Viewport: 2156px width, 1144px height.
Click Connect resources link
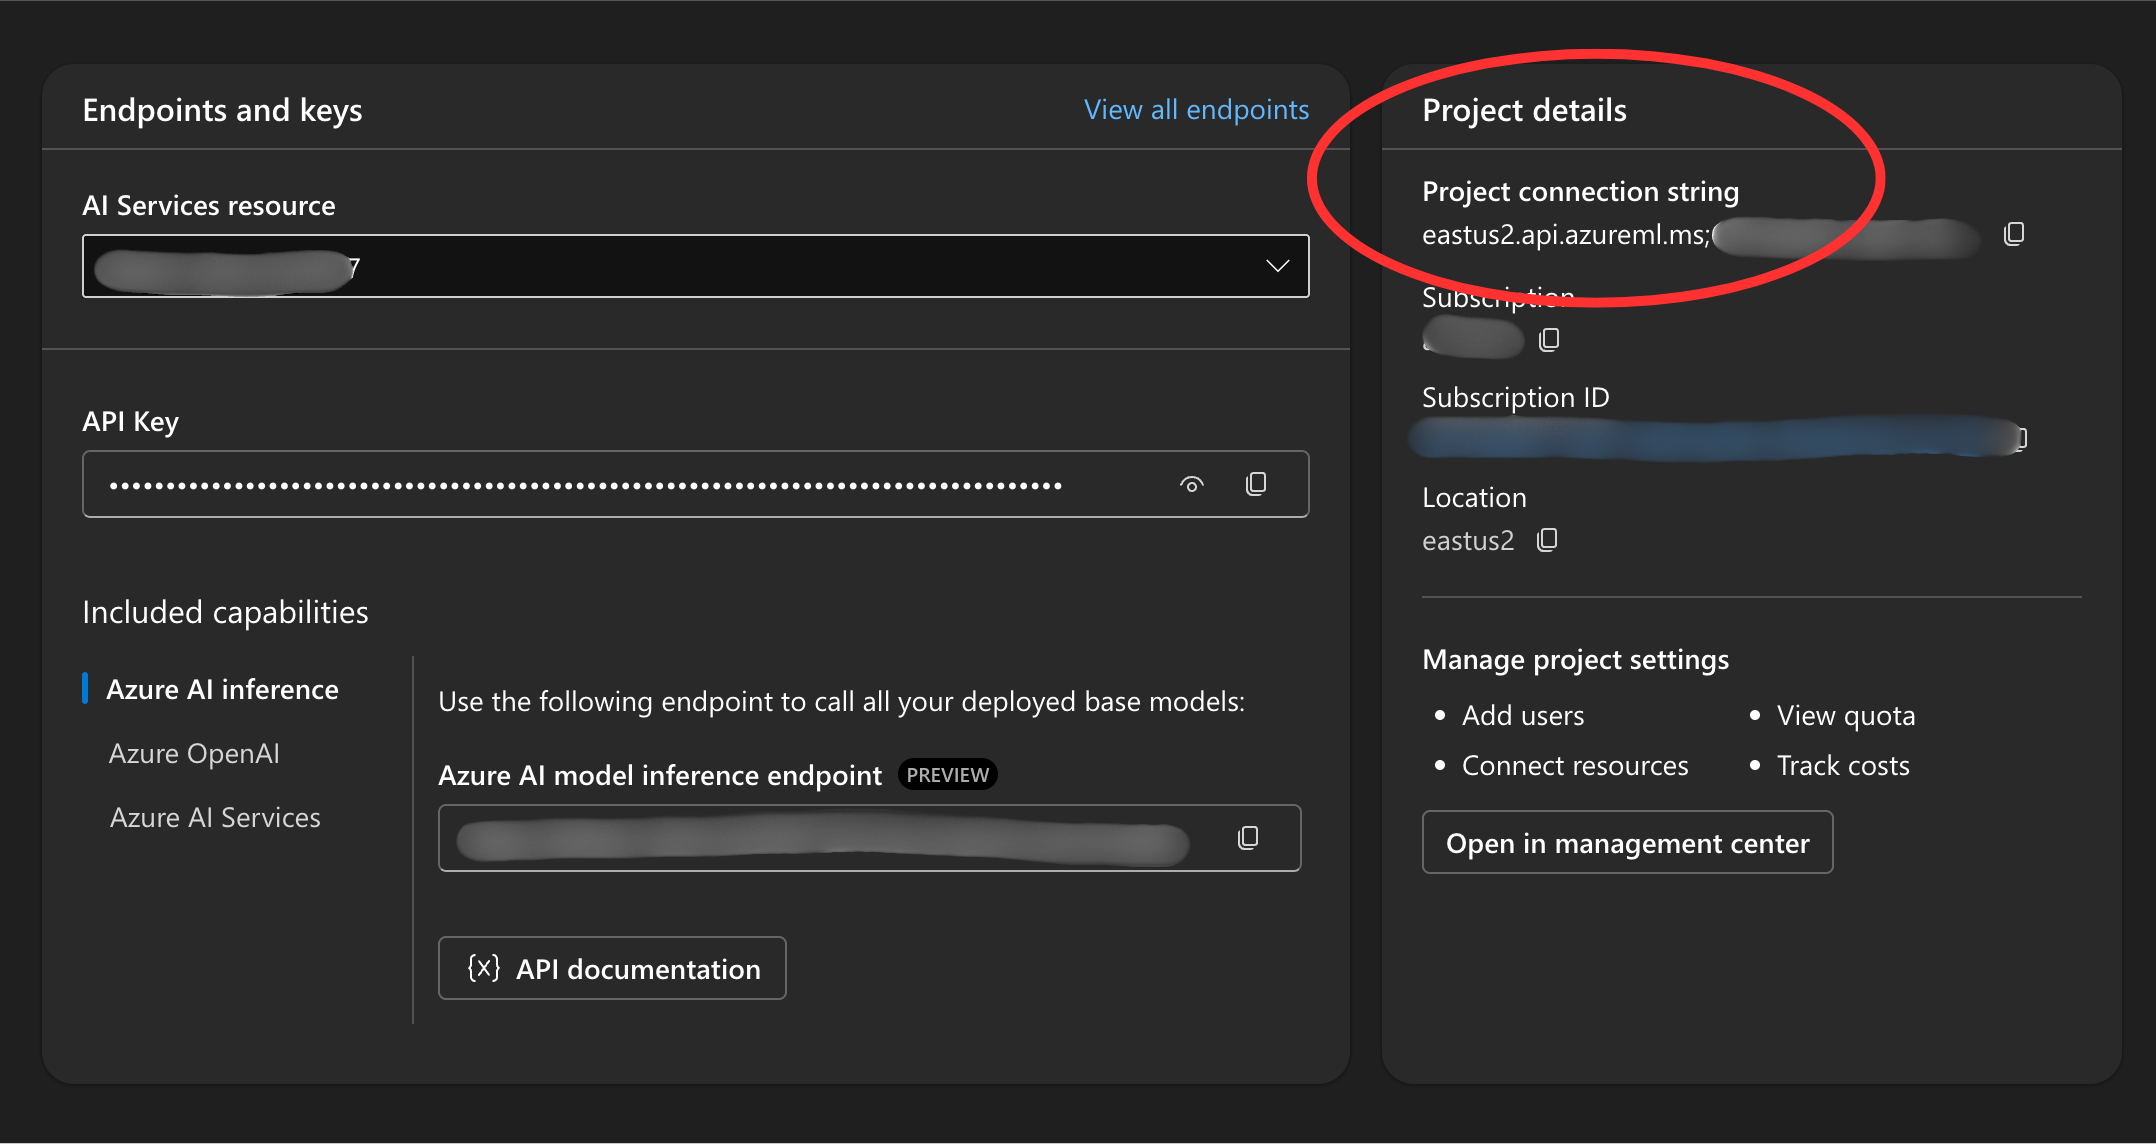(1574, 766)
